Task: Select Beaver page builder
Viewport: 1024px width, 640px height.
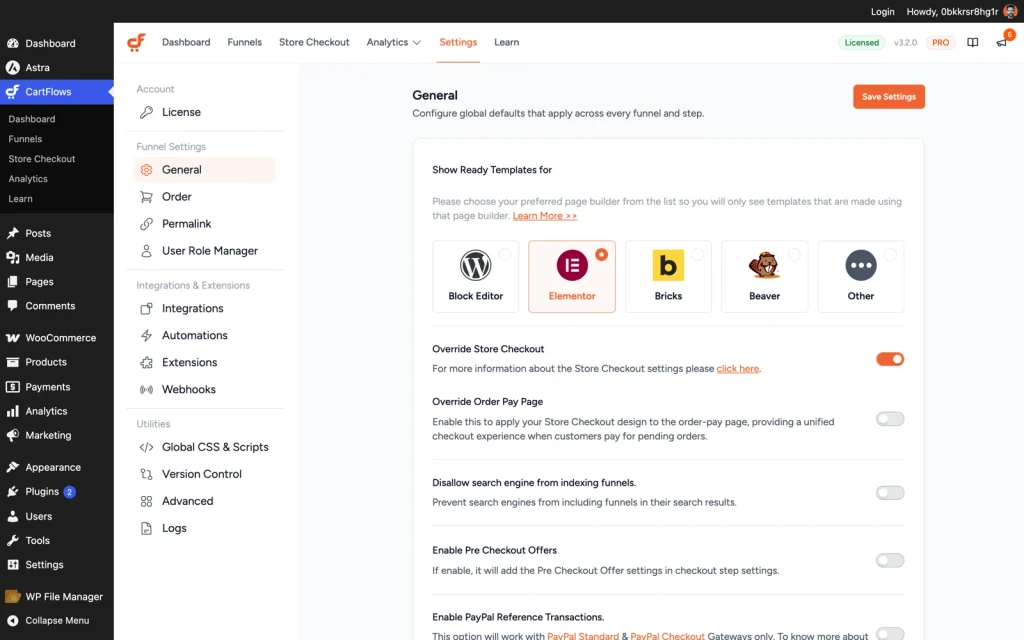Action: pos(765,277)
